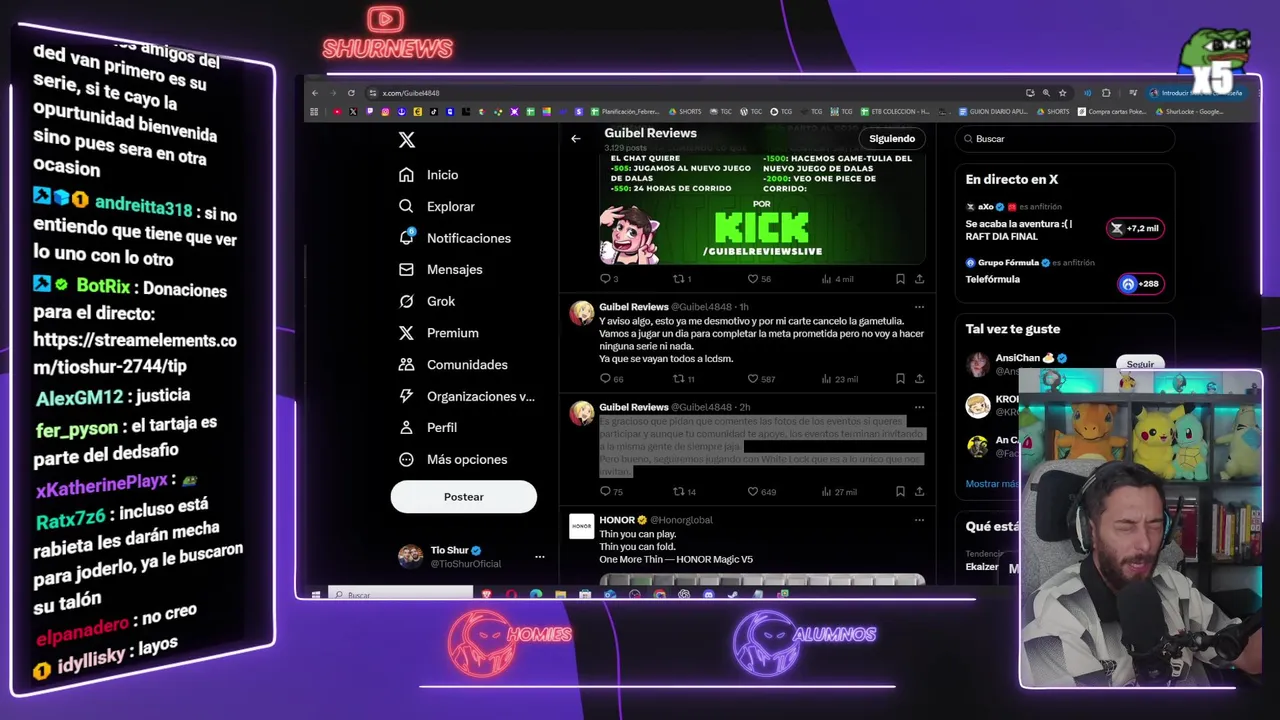Open Explorar in the sidebar
This screenshot has height=720, width=1280.
click(436, 206)
